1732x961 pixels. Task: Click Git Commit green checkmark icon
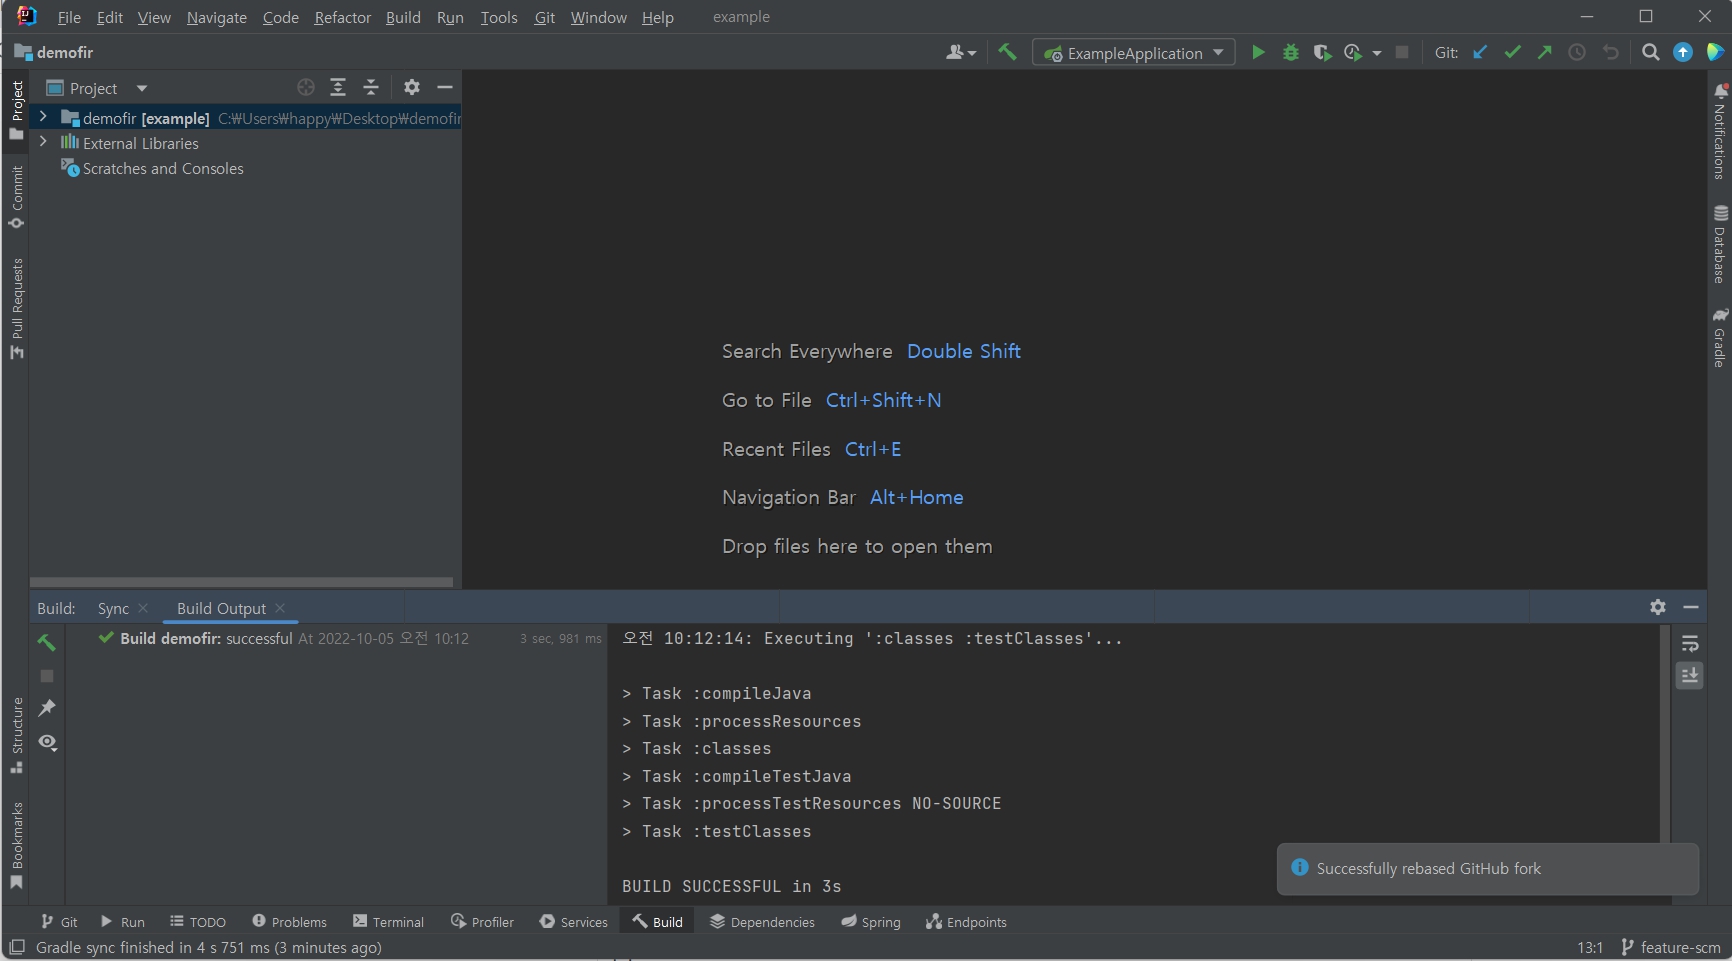(x=1512, y=52)
